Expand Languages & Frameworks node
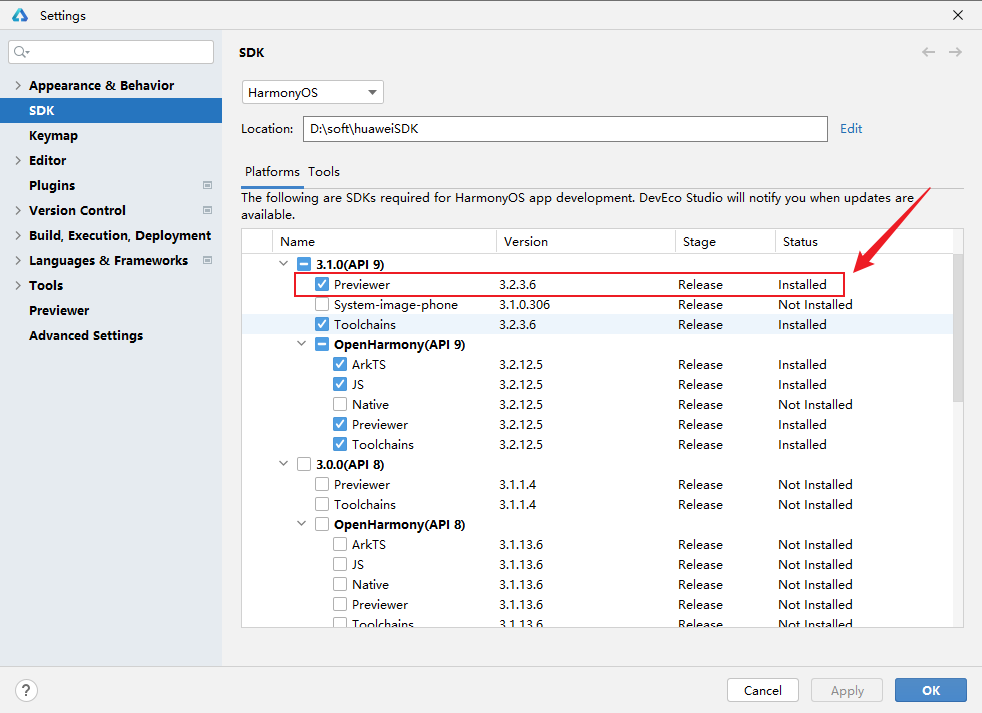The width and height of the screenshot is (982, 713). click(x=18, y=261)
